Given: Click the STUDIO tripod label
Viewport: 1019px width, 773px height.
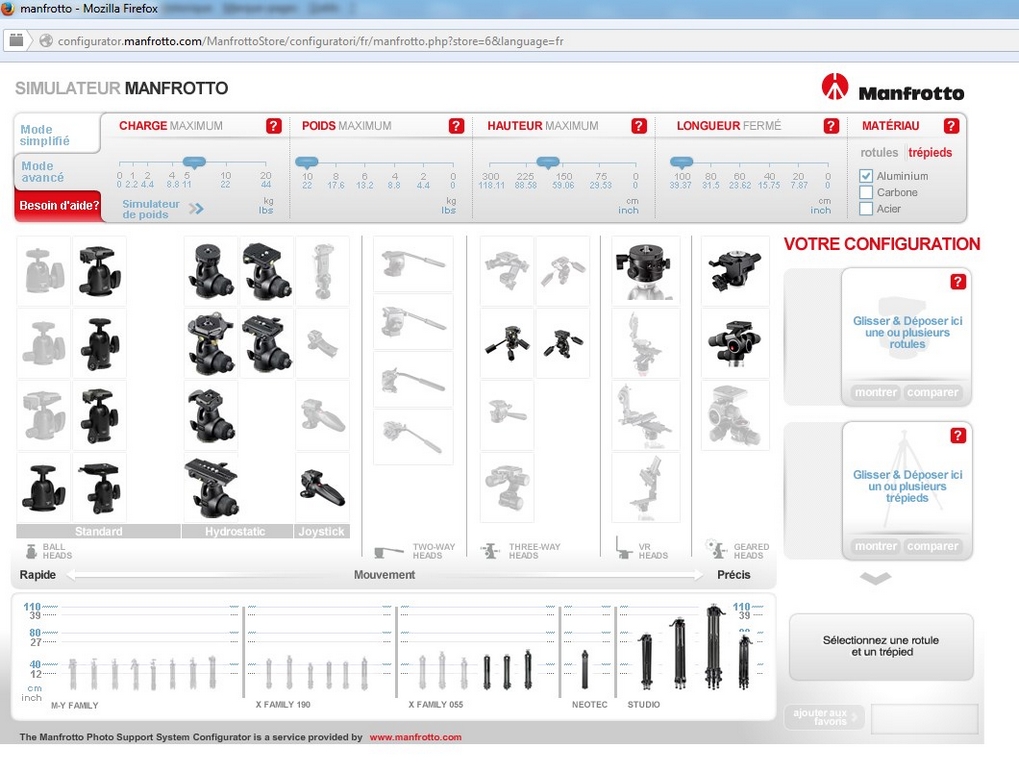Looking at the screenshot, I should click(643, 705).
